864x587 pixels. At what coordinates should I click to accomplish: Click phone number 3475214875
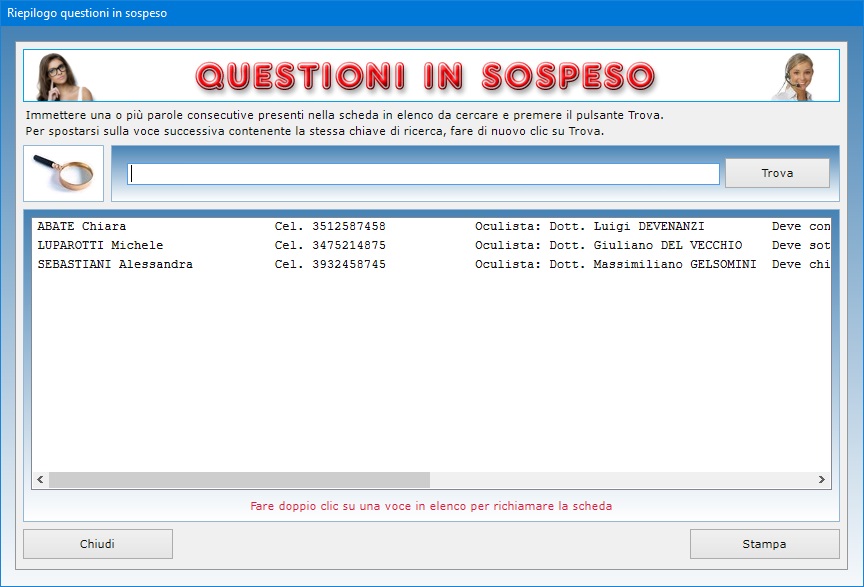(x=349, y=245)
